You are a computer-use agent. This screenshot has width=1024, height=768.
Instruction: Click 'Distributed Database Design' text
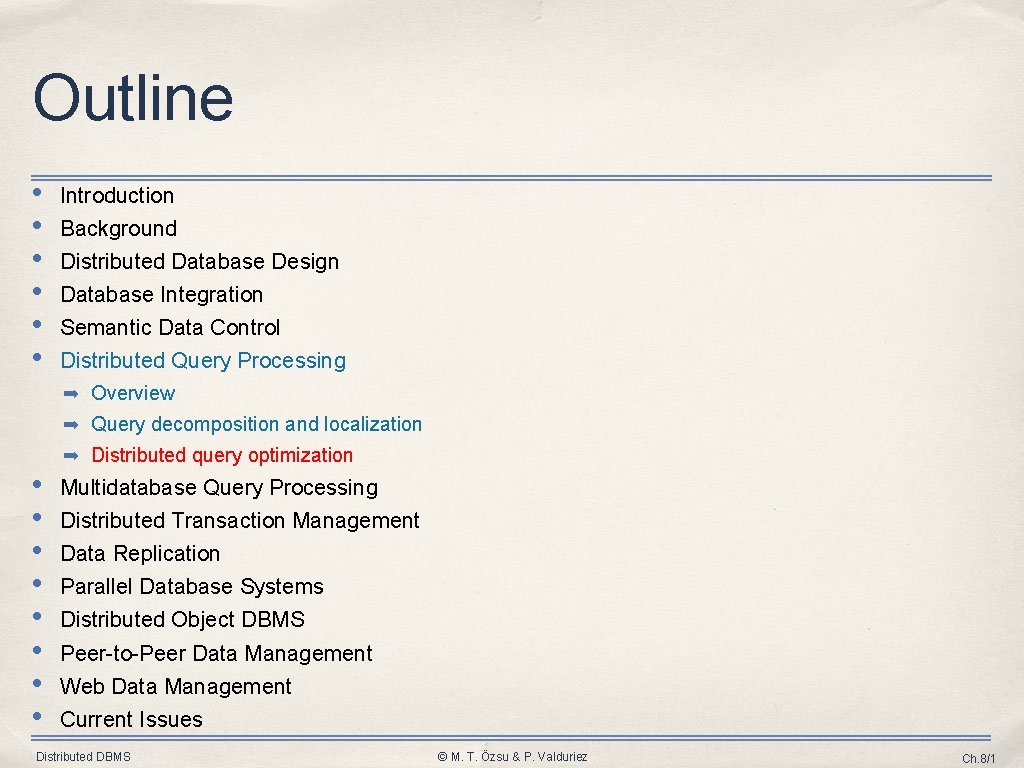pos(199,261)
